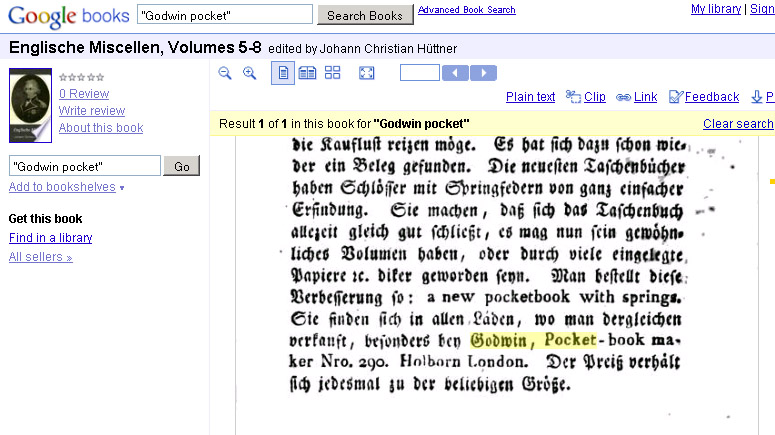This screenshot has height=435, width=775.
Task: Focus the in-book search field
Action: click(x=85, y=166)
